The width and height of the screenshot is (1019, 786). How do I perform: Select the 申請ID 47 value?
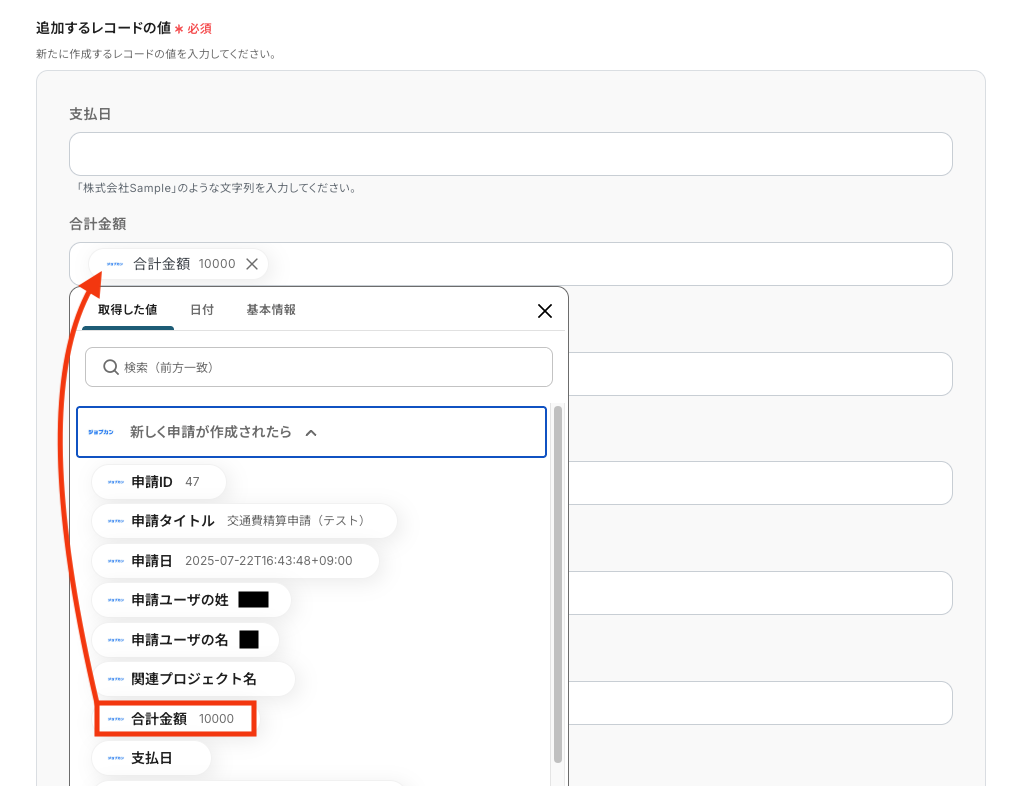tap(159, 482)
